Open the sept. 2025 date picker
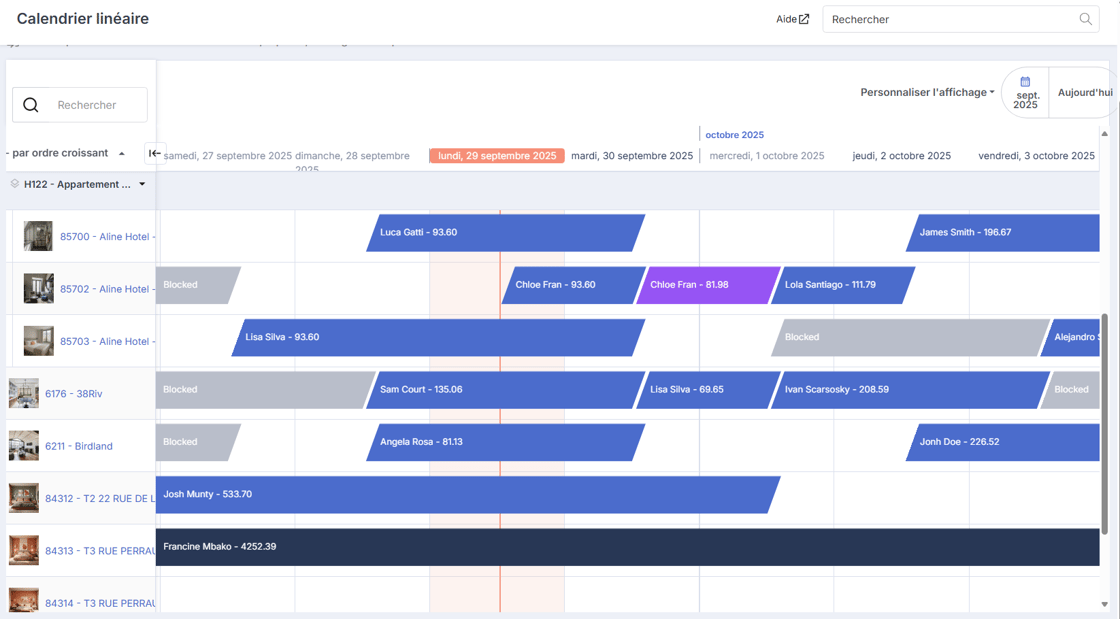Screen dimensions: 1120x619 click(1025, 93)
